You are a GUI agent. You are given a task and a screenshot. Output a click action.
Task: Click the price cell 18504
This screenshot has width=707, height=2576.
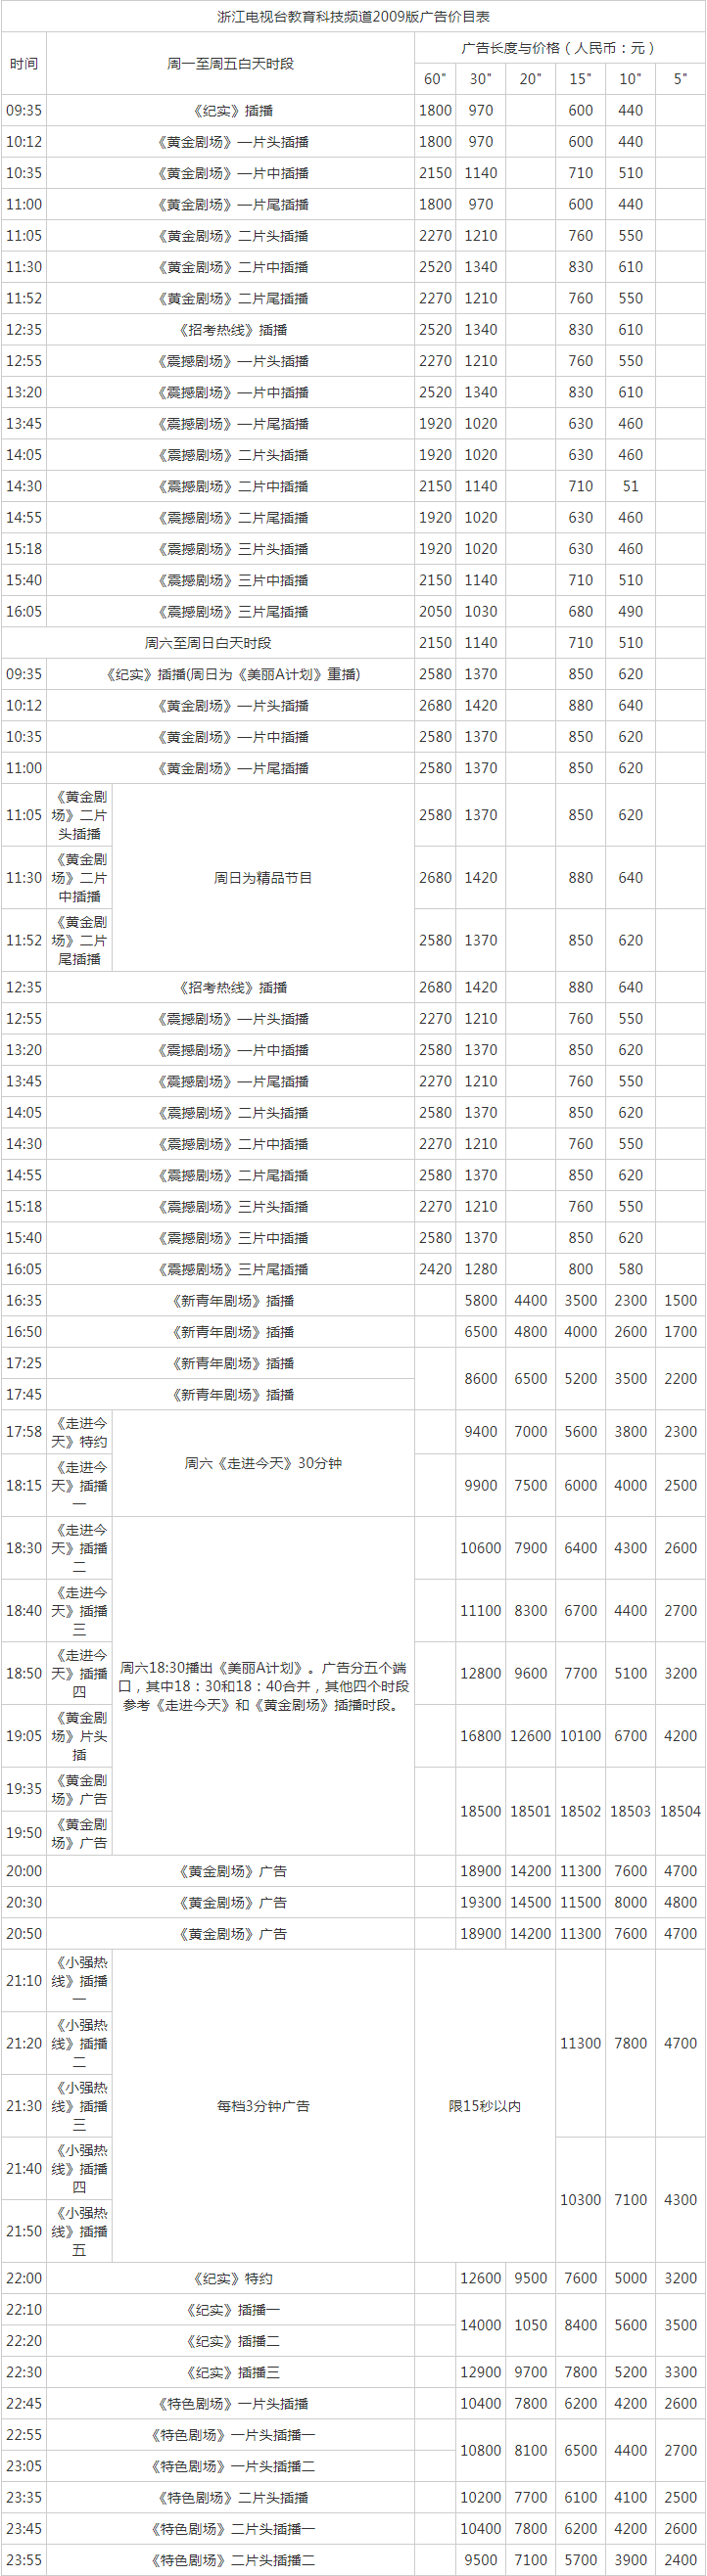tap(681, 1811)
